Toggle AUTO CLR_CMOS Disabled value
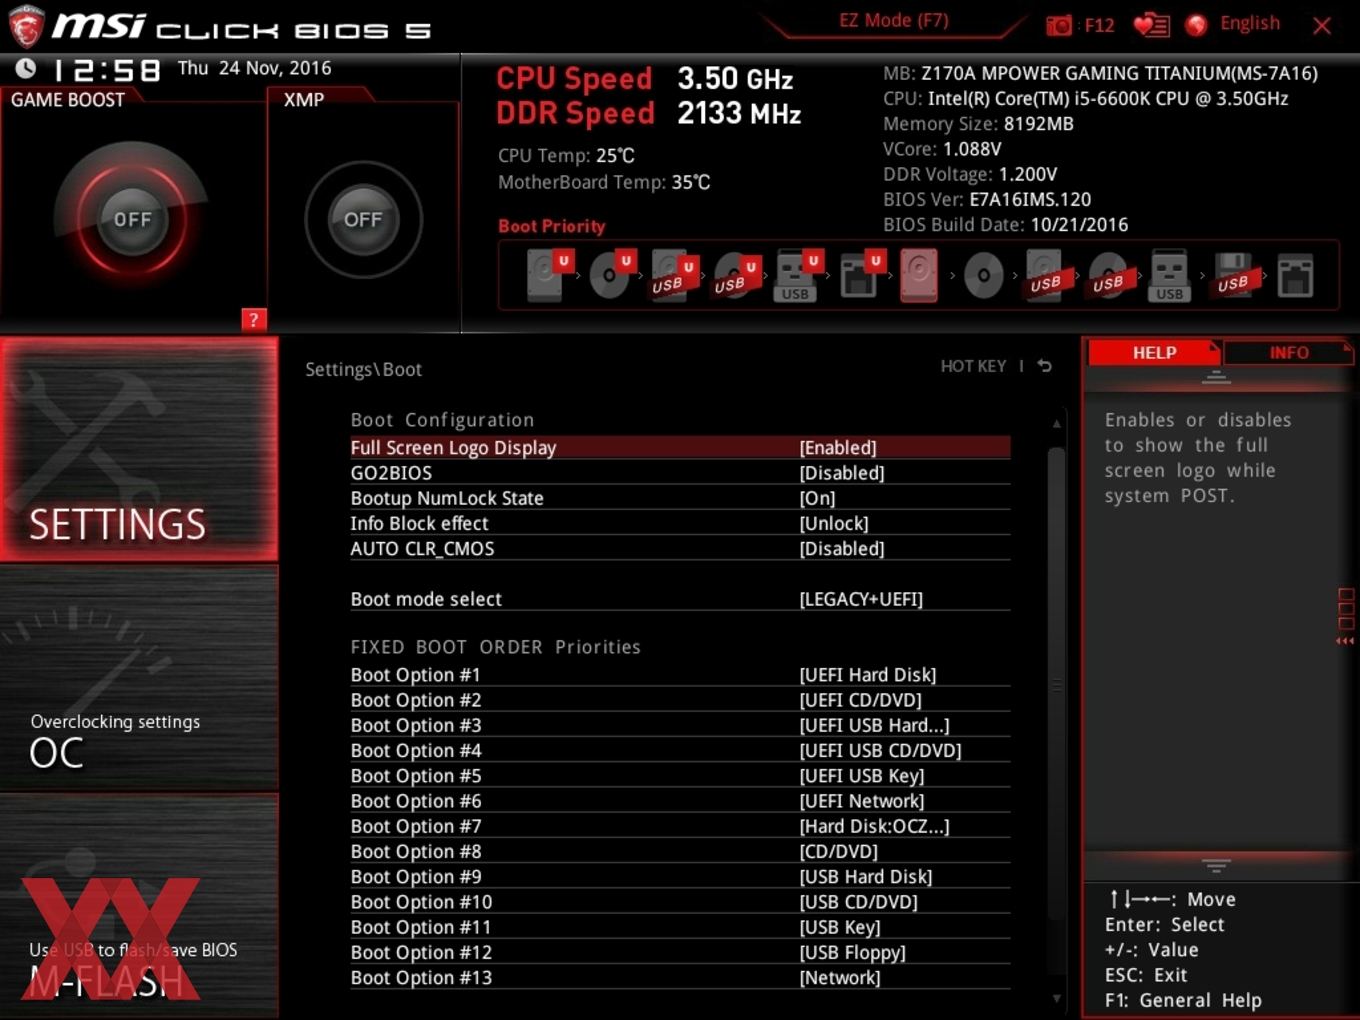The width and height of the screenshot is (1360, 1020). coord(842,549)
